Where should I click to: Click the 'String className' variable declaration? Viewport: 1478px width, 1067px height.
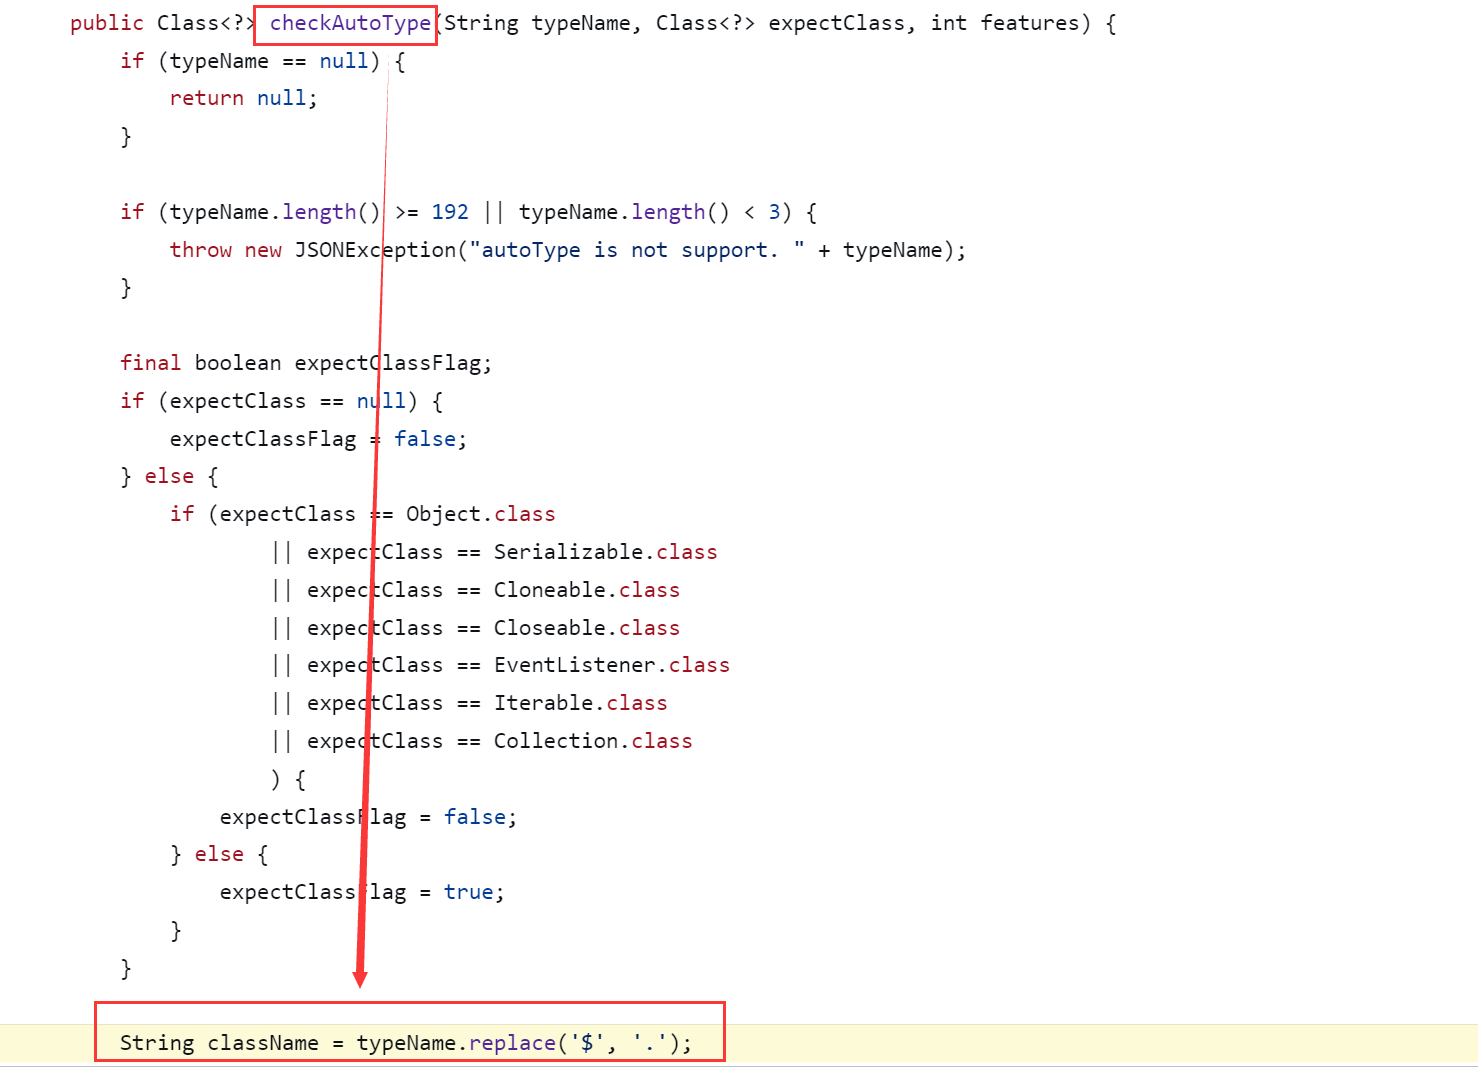click(219, 1043)
